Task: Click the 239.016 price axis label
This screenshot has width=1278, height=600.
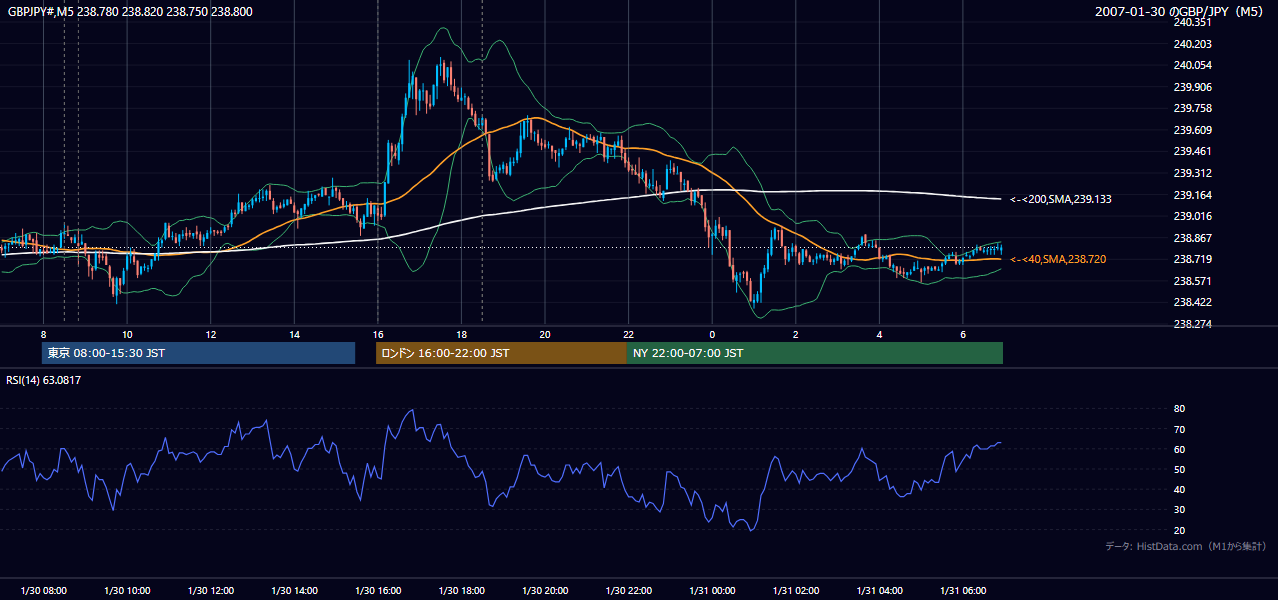Action: pyautogui.click(x=1194, y=216)
